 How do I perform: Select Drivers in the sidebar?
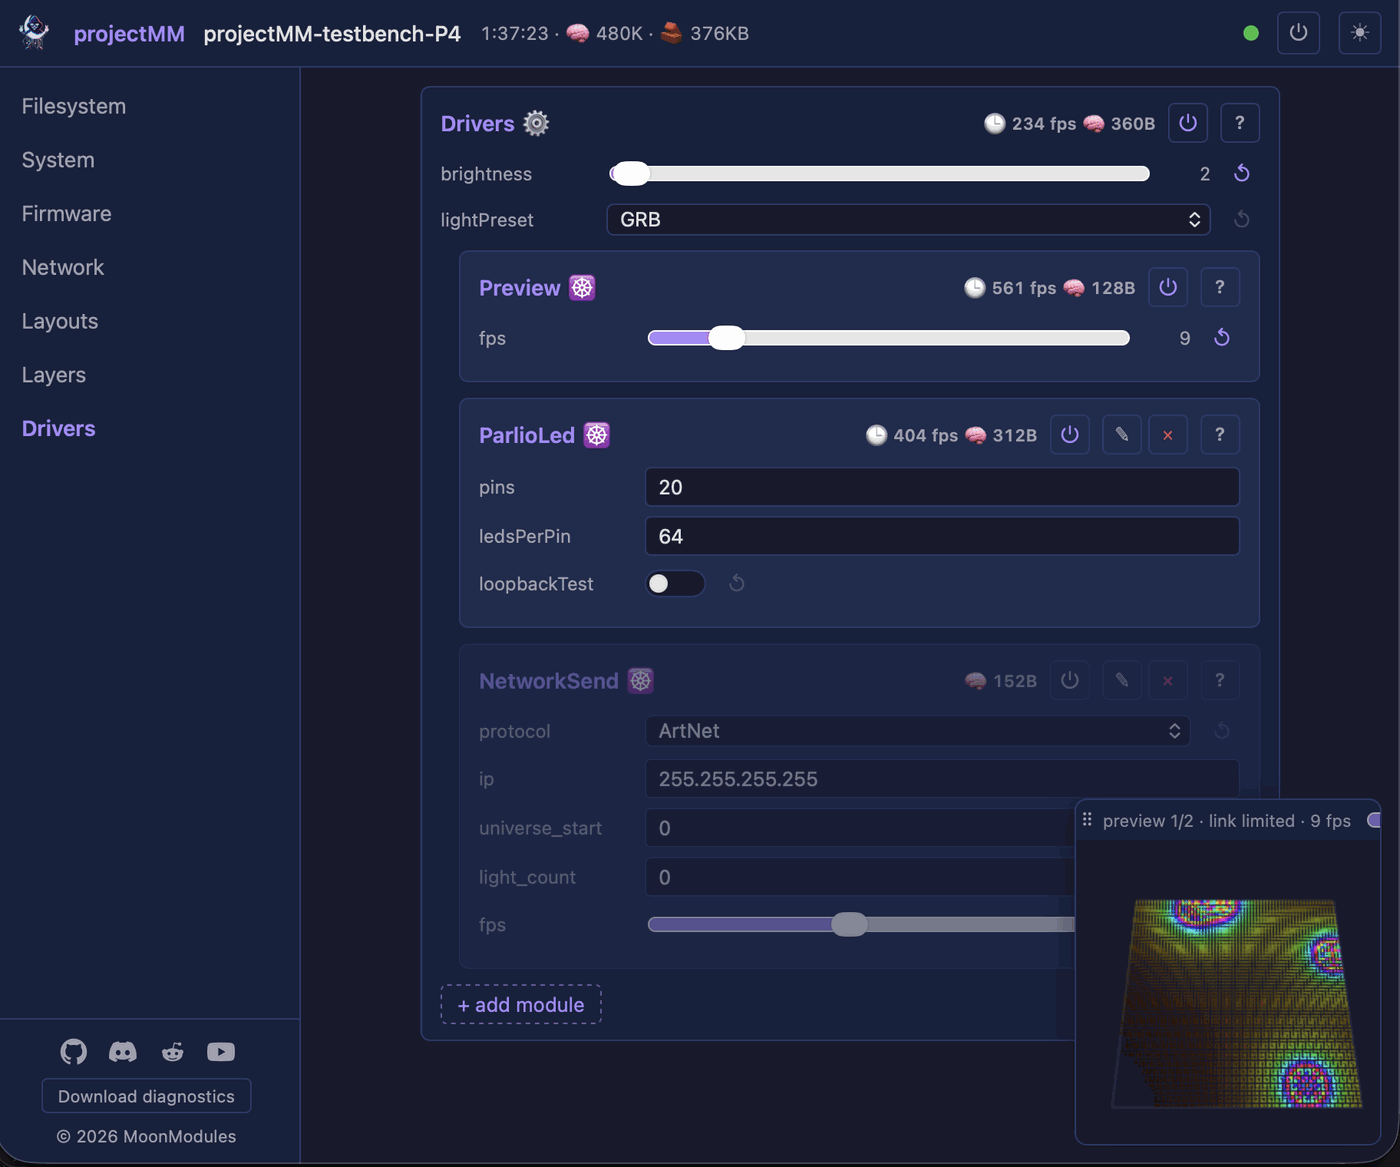59,428
